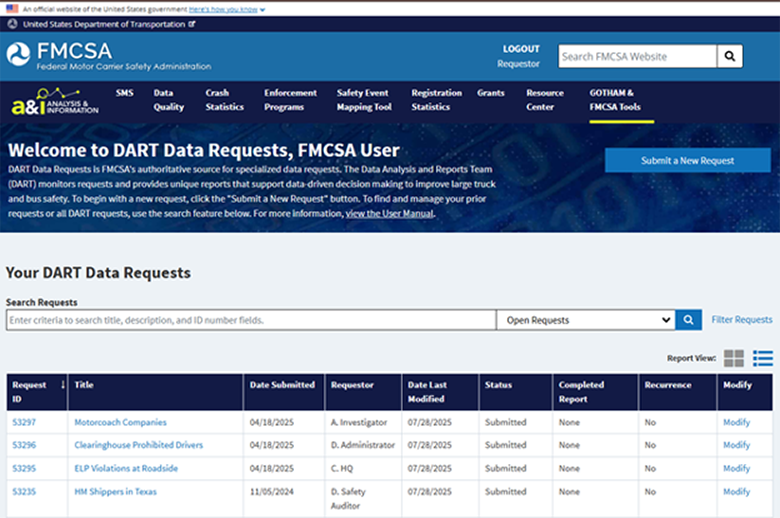Open the Open Requests dropdown
The height and width of the screenshot is (518, 780).
[x=586, y=320]
